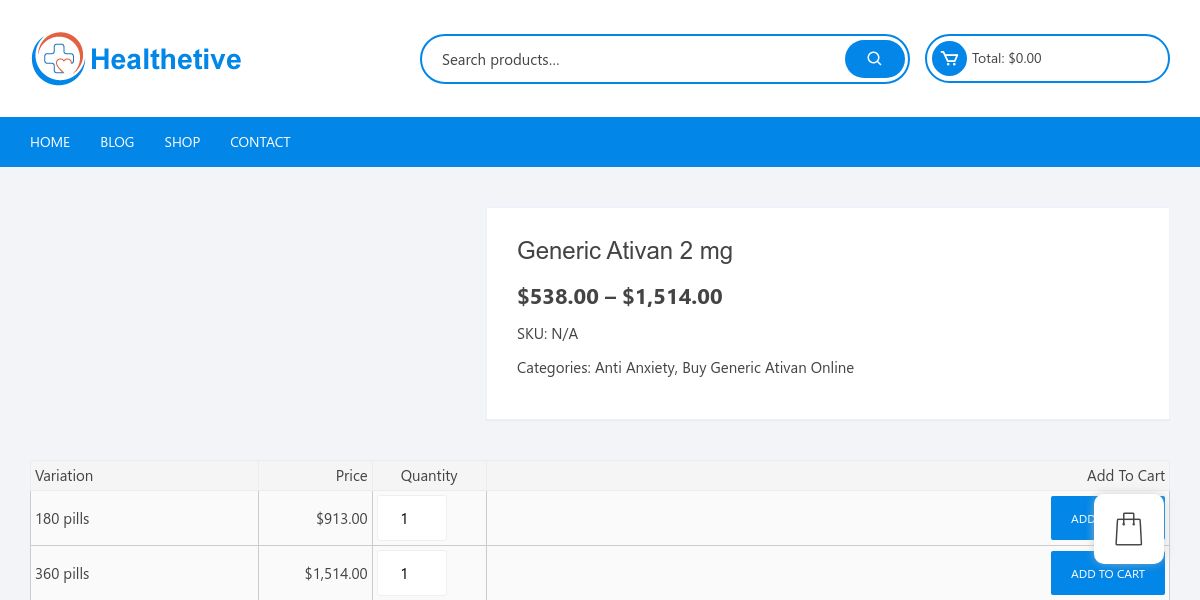Click the Price column header

(x=351, y=476)
